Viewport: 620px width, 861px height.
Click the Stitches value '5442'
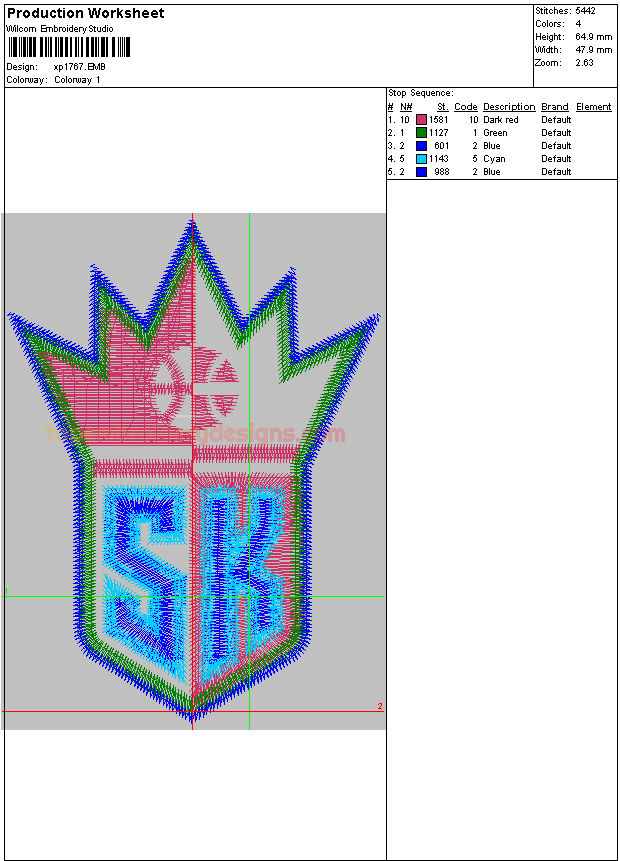pos(585,10)
